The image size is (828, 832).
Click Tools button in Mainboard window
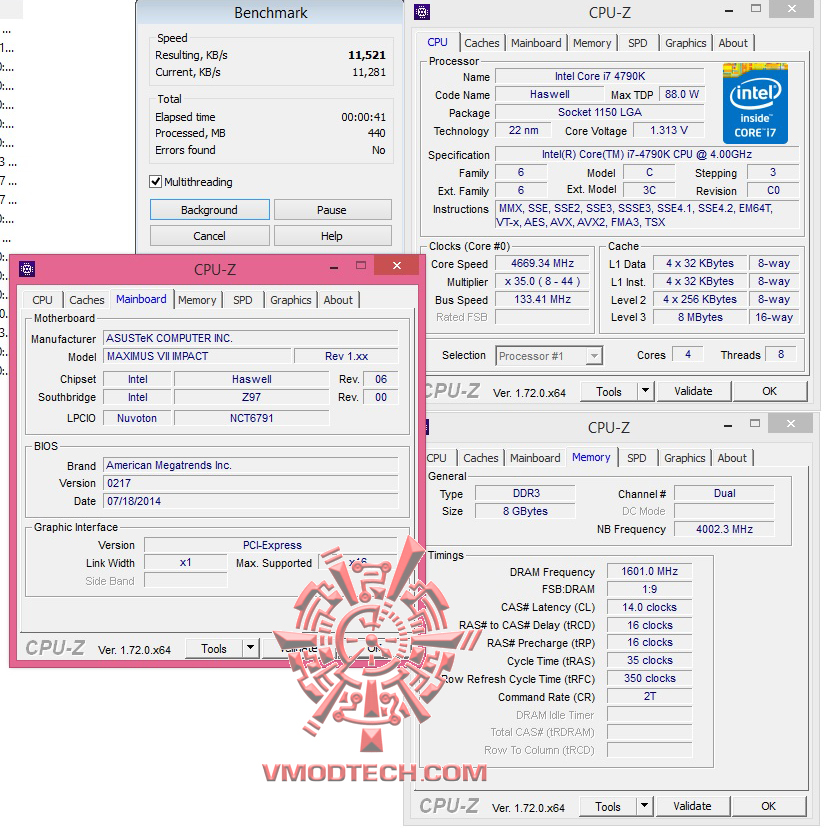(213, 648)
